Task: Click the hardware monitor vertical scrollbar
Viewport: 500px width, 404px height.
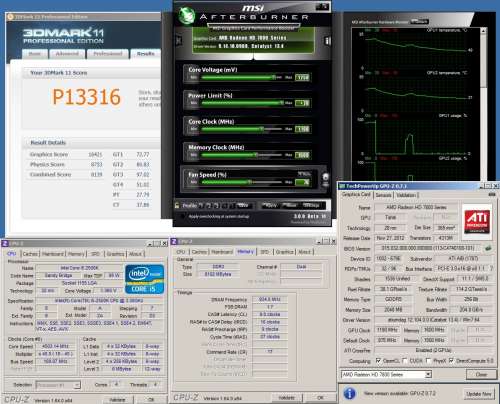Action: 483,104
